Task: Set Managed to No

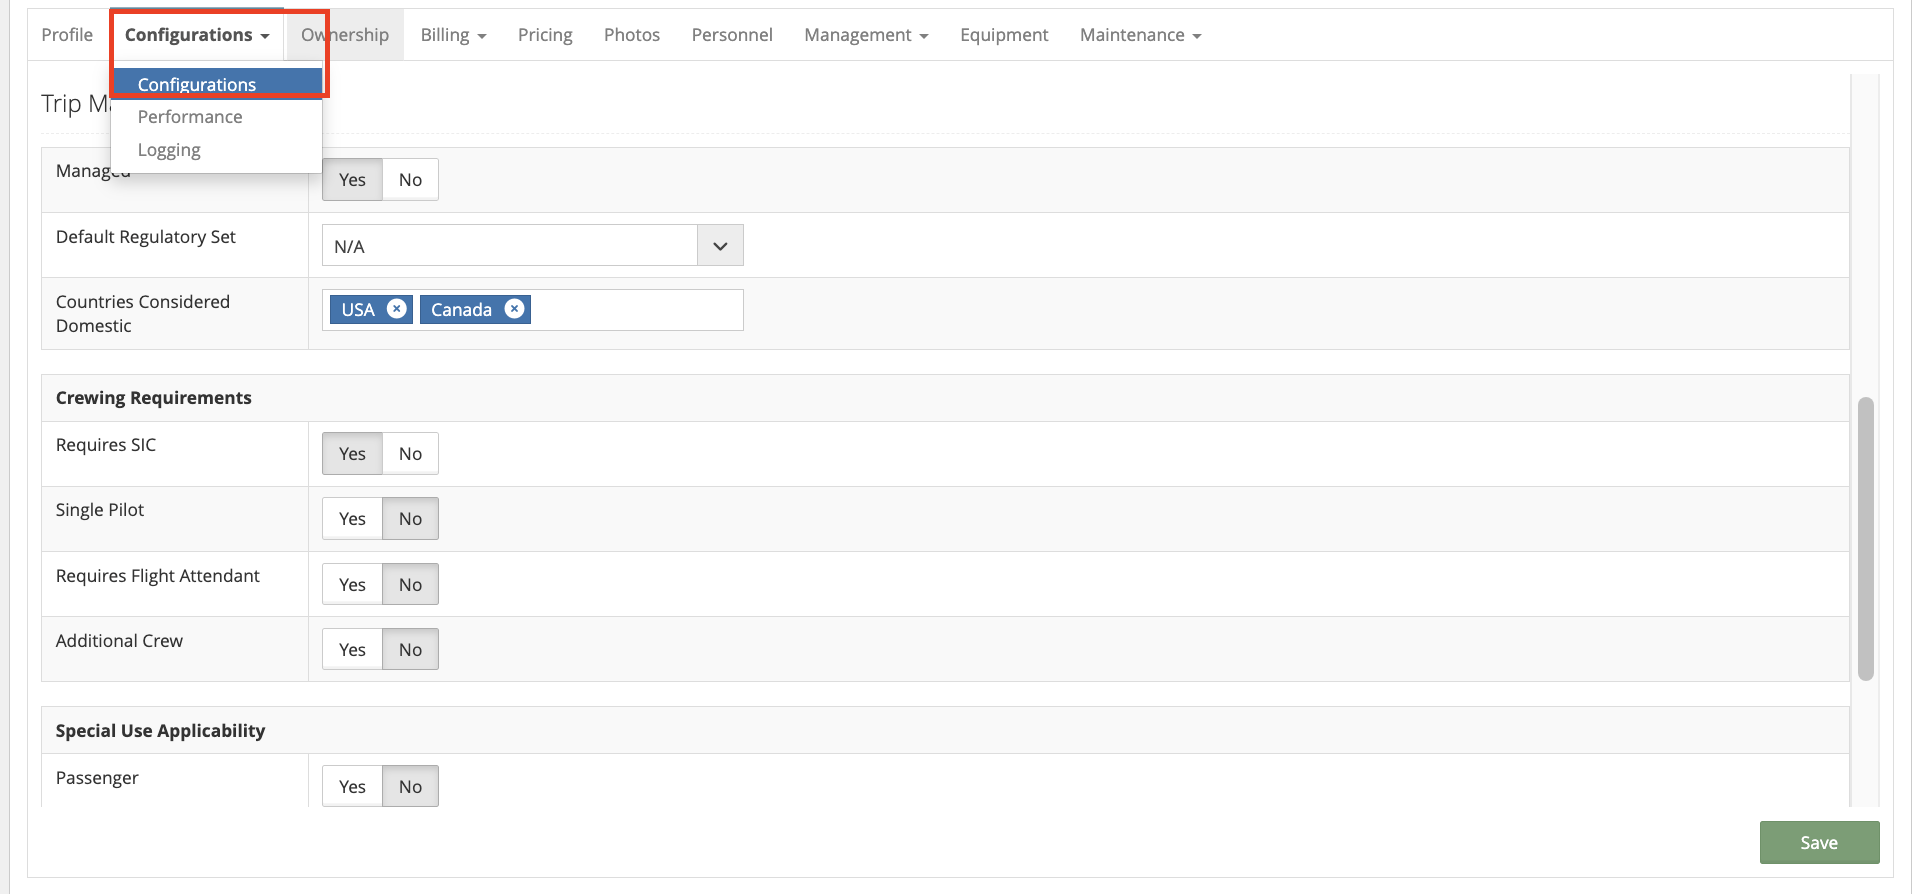Action: [410, 180]
